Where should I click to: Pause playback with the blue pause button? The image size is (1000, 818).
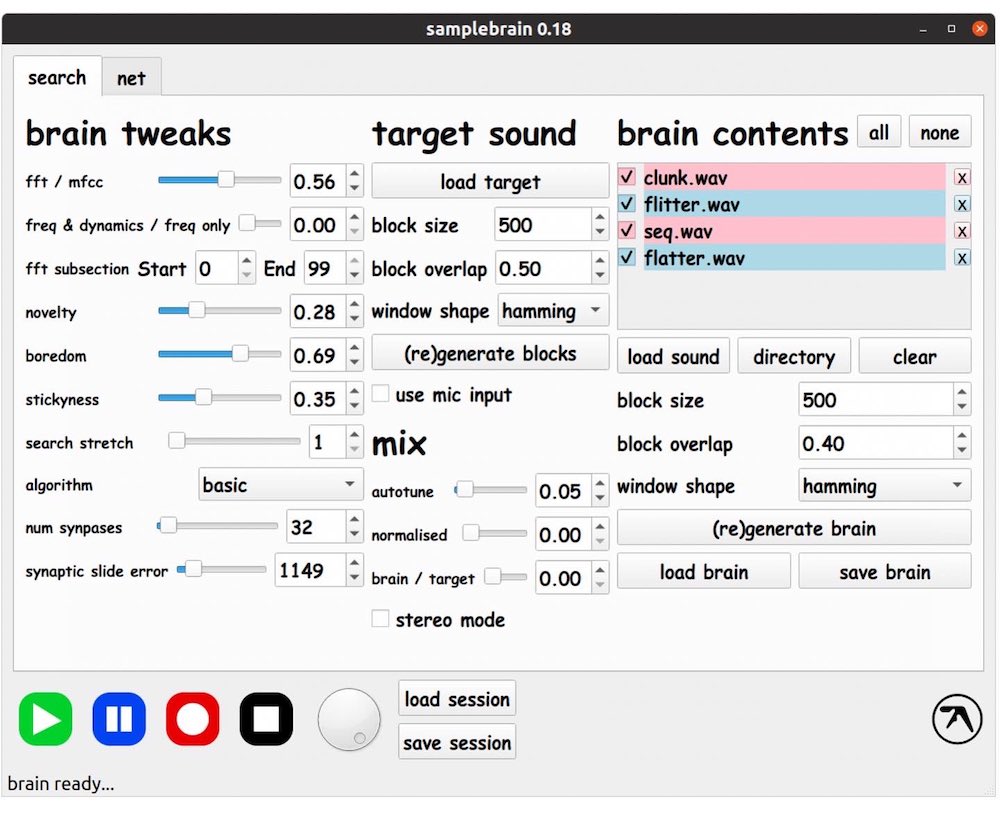119,719
